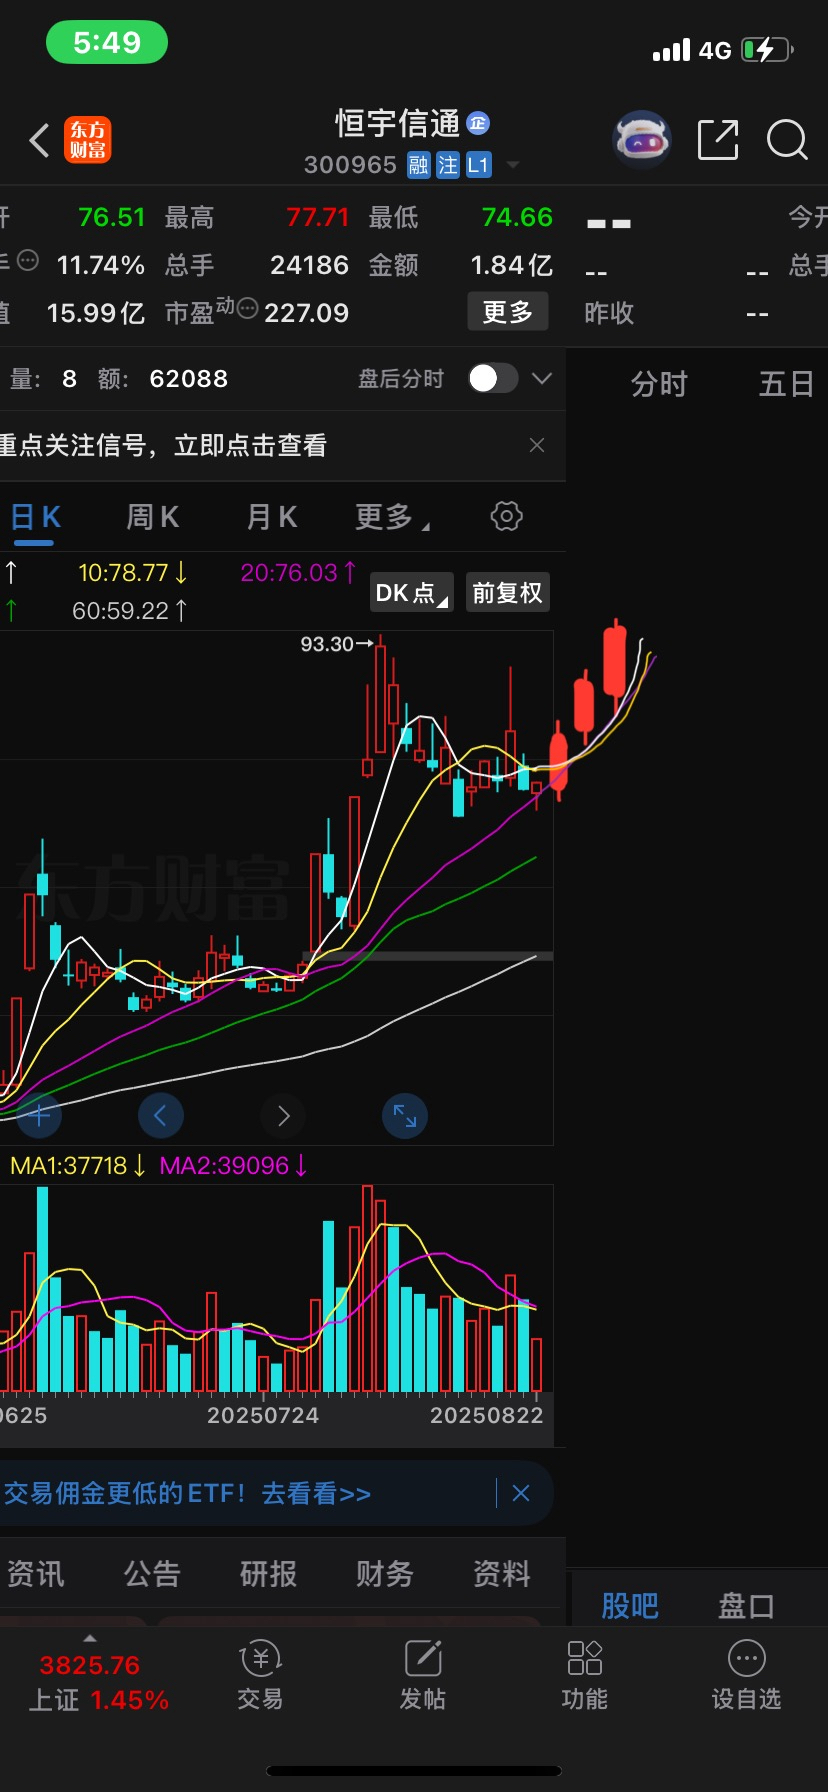The image size is (828, 1792).
Task: Open the 东方财富 logo icon
Action: tap(88, 140)
